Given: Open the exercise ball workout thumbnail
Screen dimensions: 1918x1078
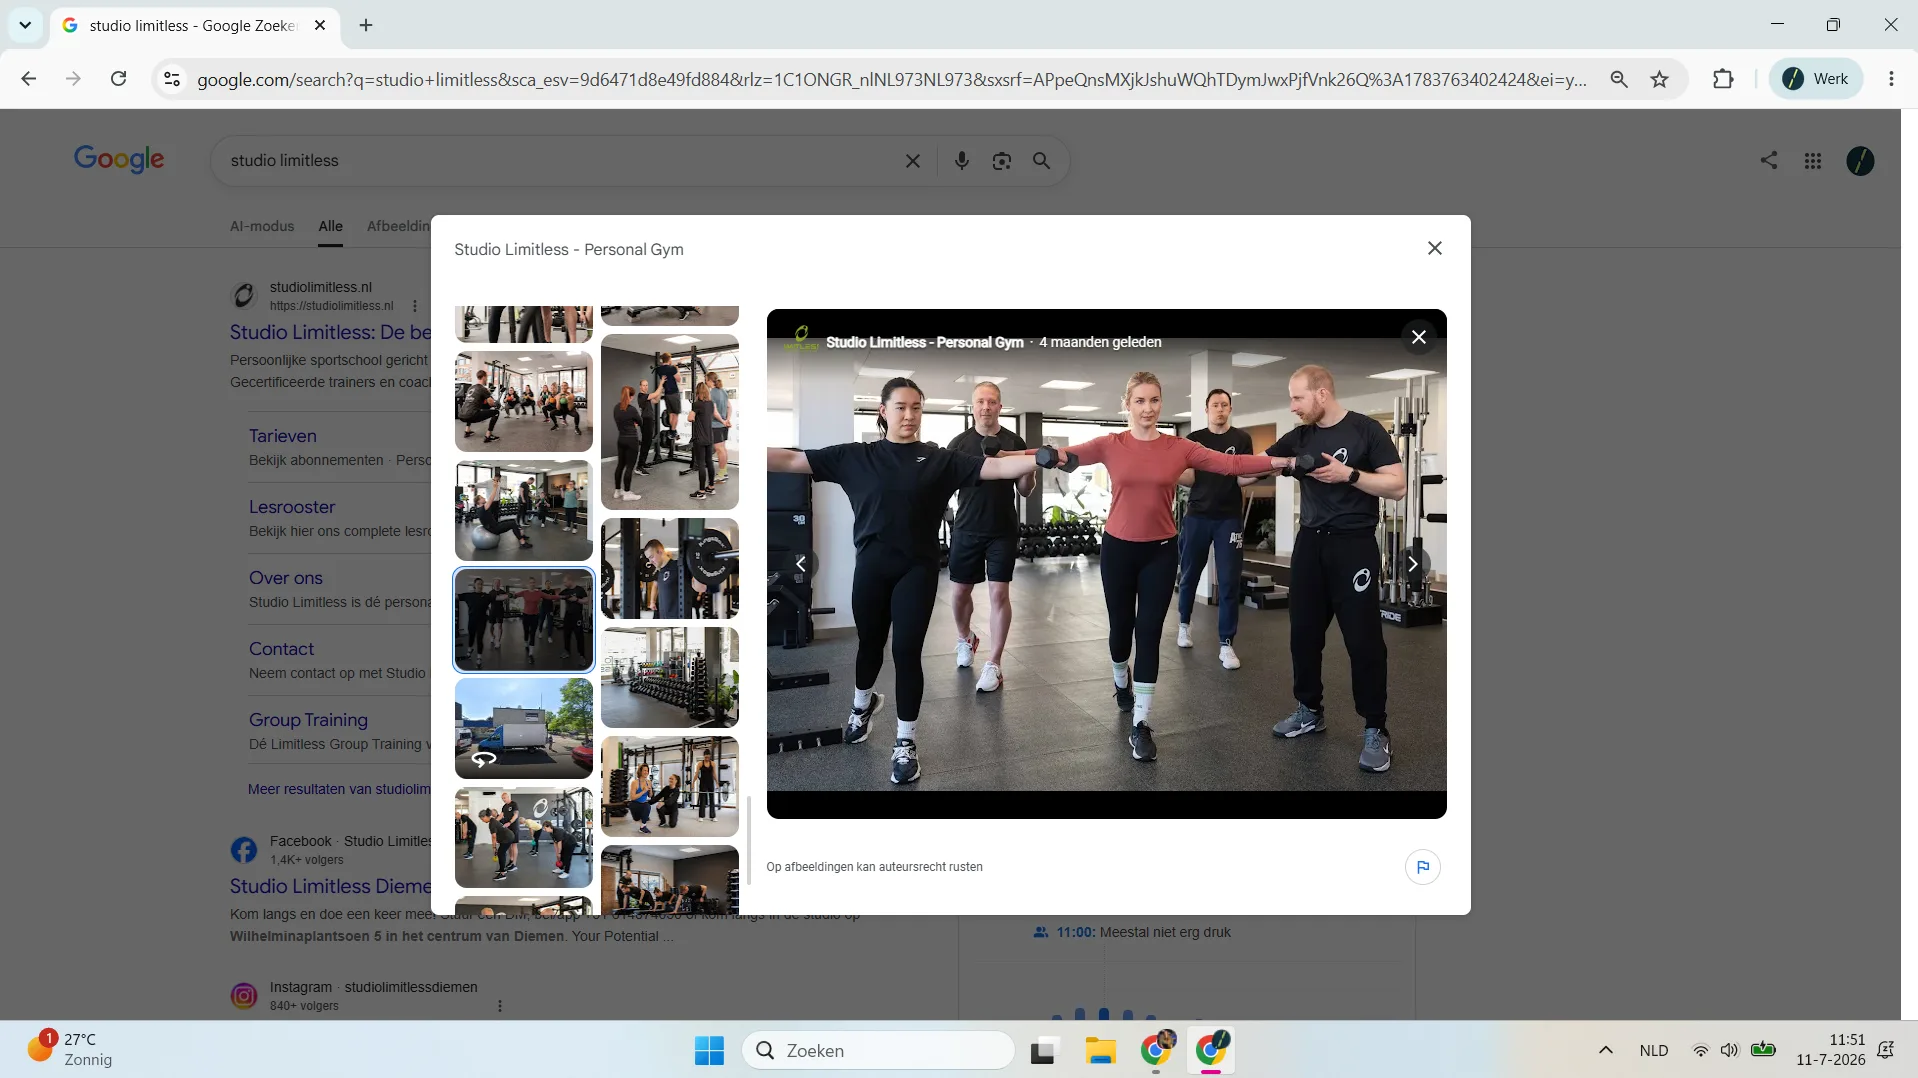Looking at the screenshot, I should click(x=524, y=511).
